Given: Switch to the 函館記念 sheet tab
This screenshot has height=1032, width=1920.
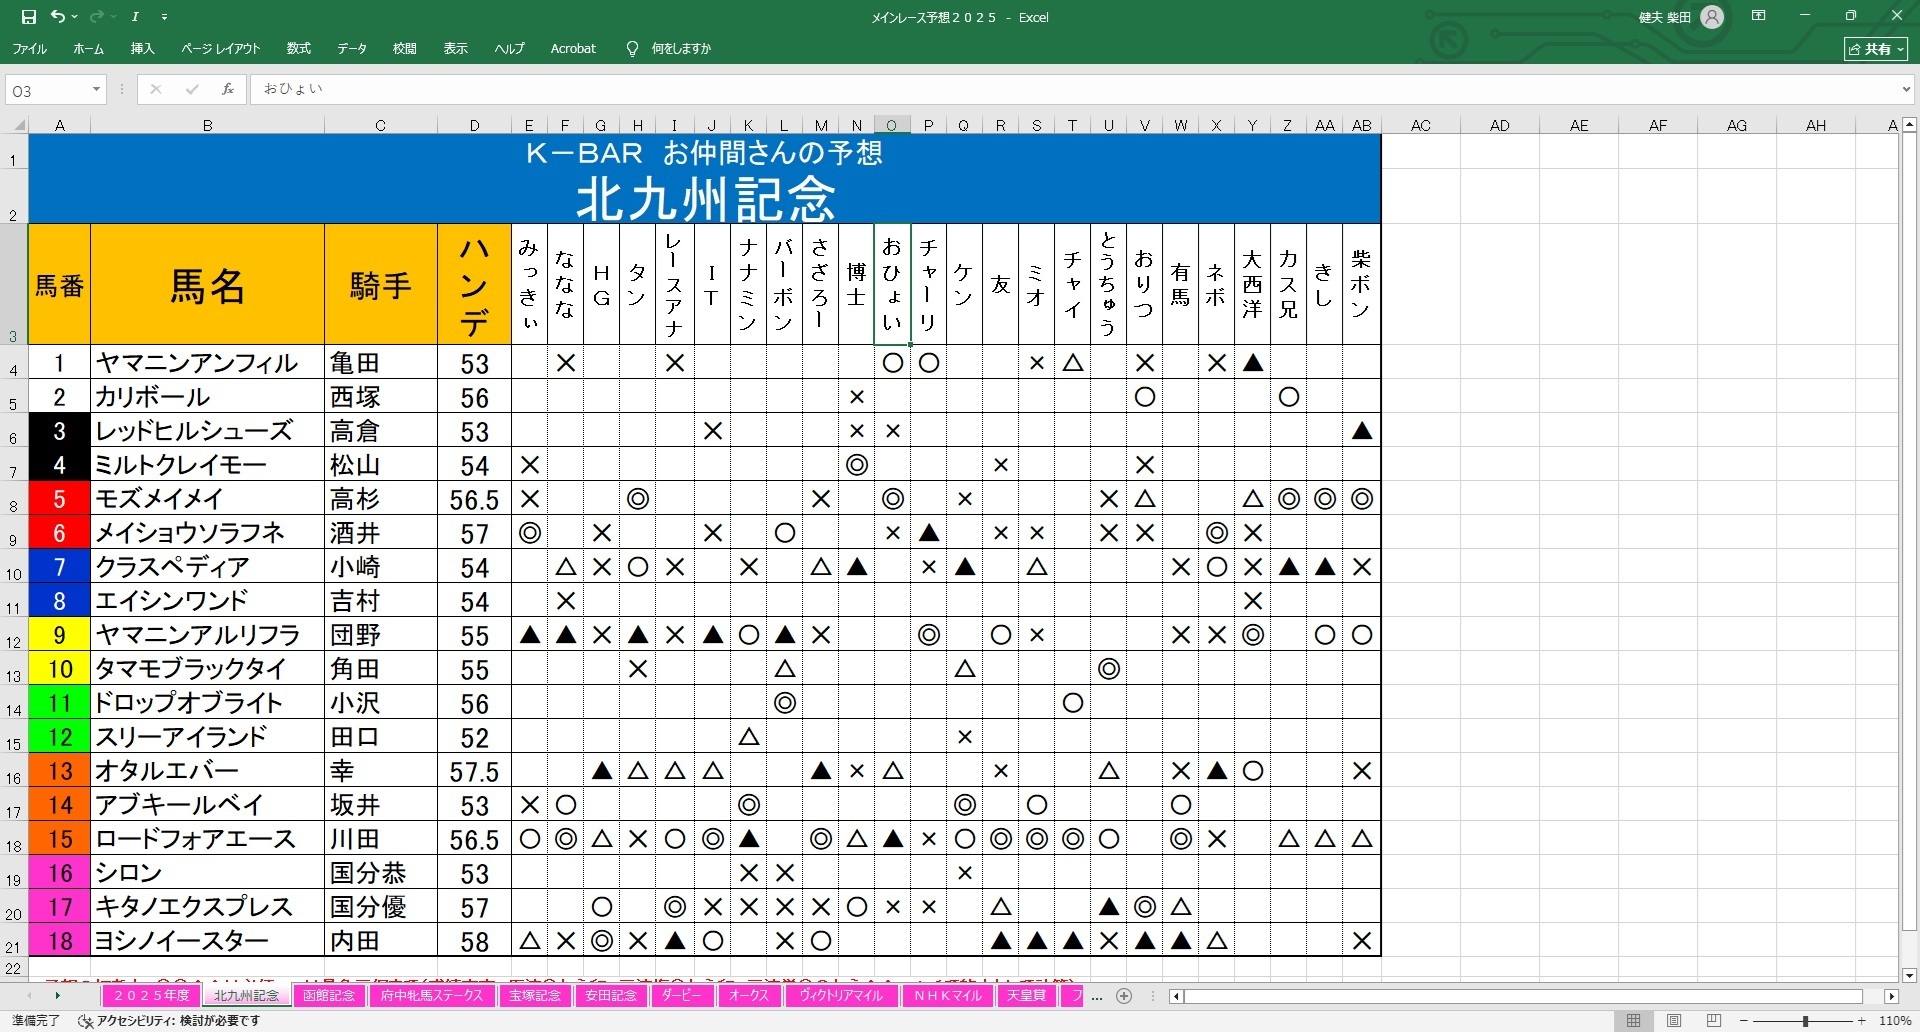Looking at the screenshot, I should pos(329,996).
